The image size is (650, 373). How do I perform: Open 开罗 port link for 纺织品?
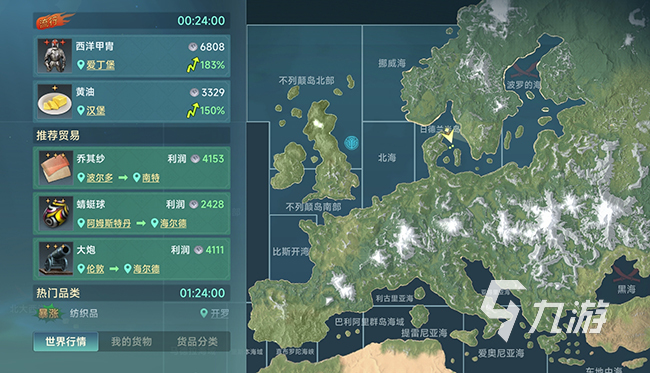219,313
